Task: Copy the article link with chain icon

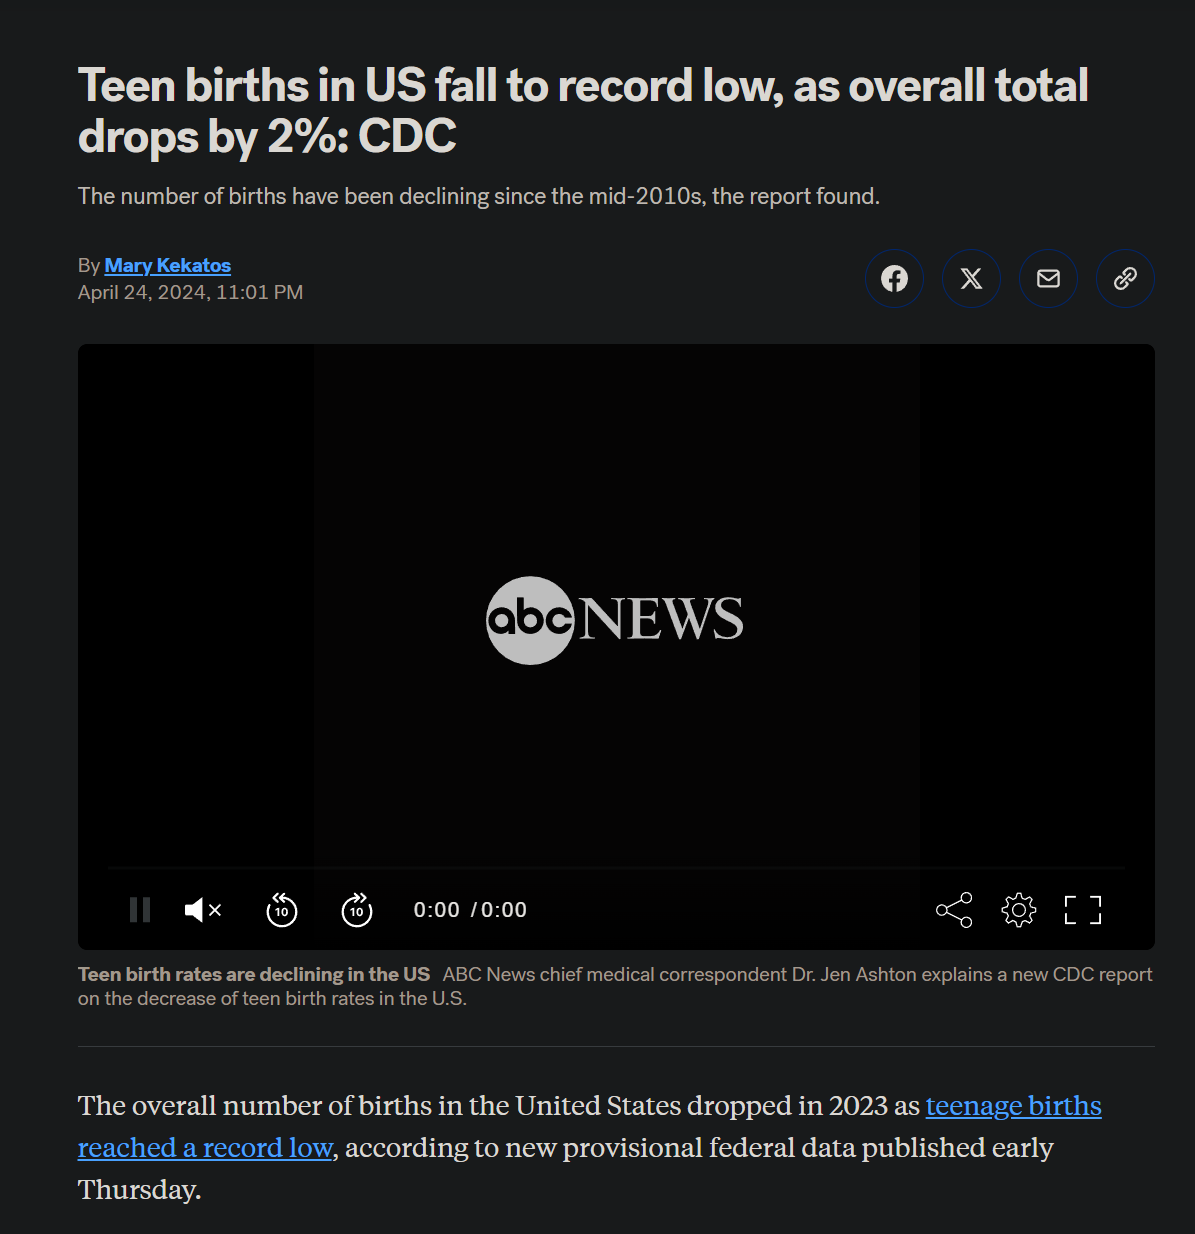Action: point(1125,278)
